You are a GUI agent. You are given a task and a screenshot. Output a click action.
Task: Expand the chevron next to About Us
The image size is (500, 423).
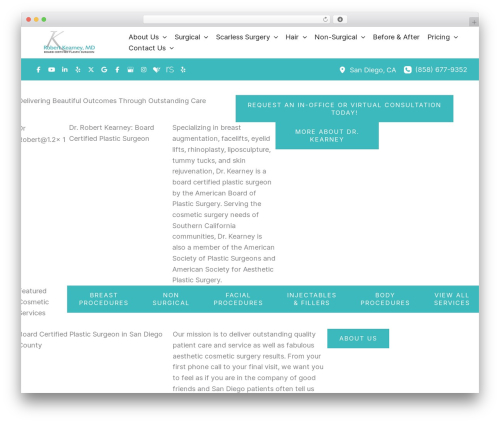pos(165,37)
